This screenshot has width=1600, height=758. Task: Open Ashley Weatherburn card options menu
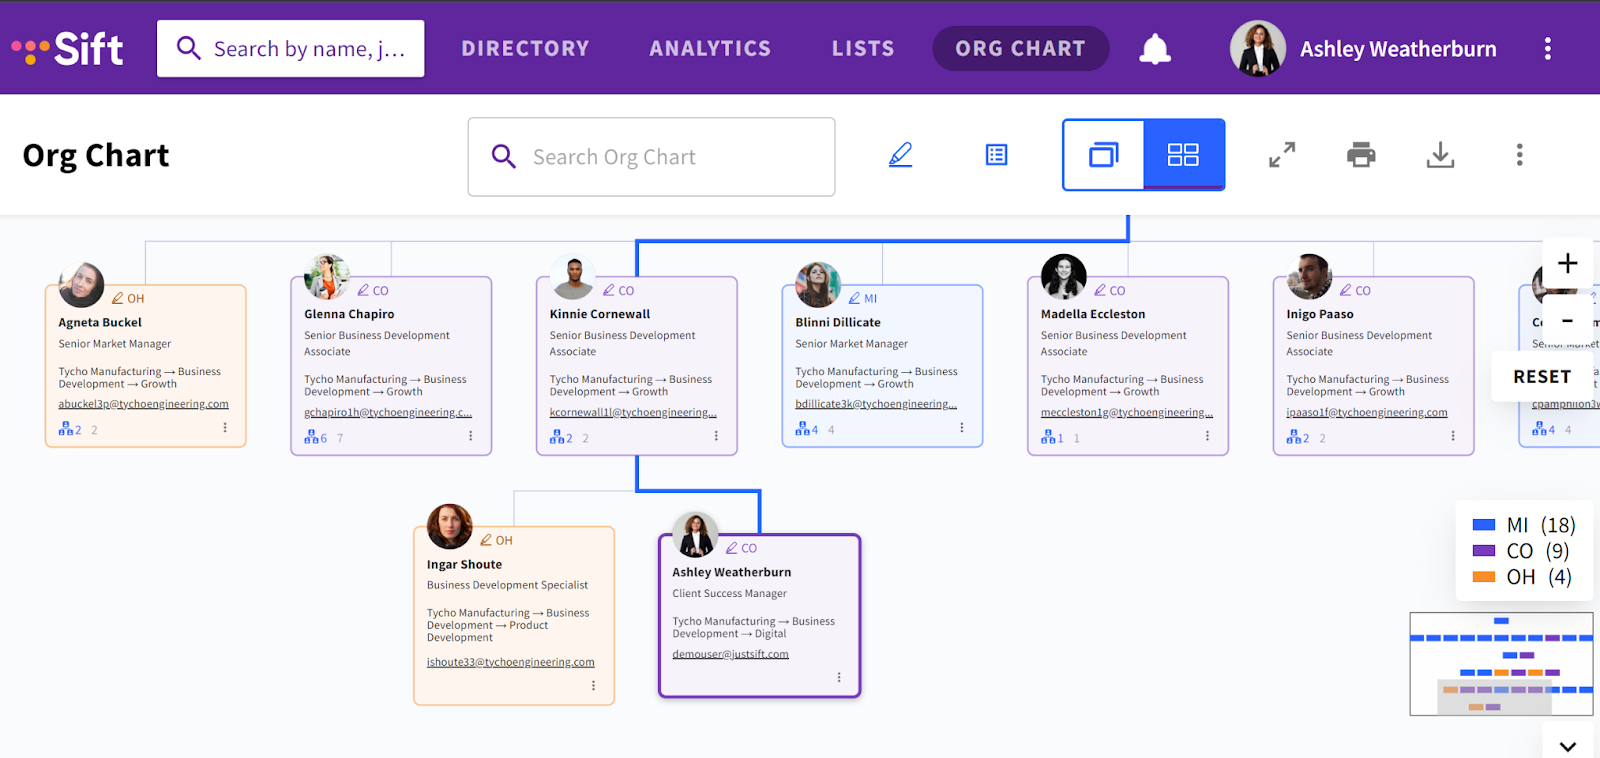tap(839, 678)
